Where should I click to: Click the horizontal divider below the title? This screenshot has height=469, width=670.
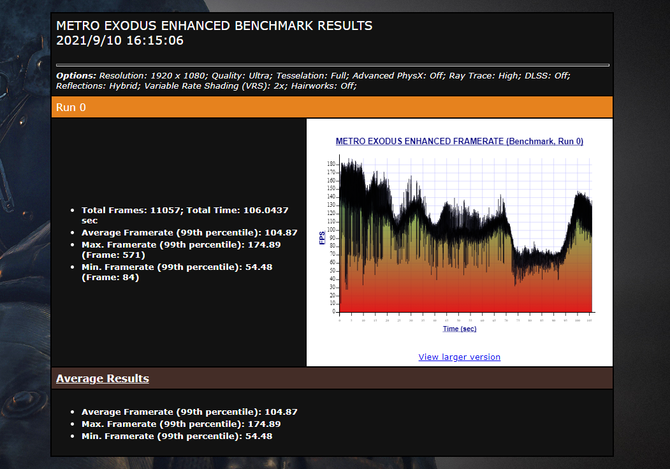pos(330,65)
